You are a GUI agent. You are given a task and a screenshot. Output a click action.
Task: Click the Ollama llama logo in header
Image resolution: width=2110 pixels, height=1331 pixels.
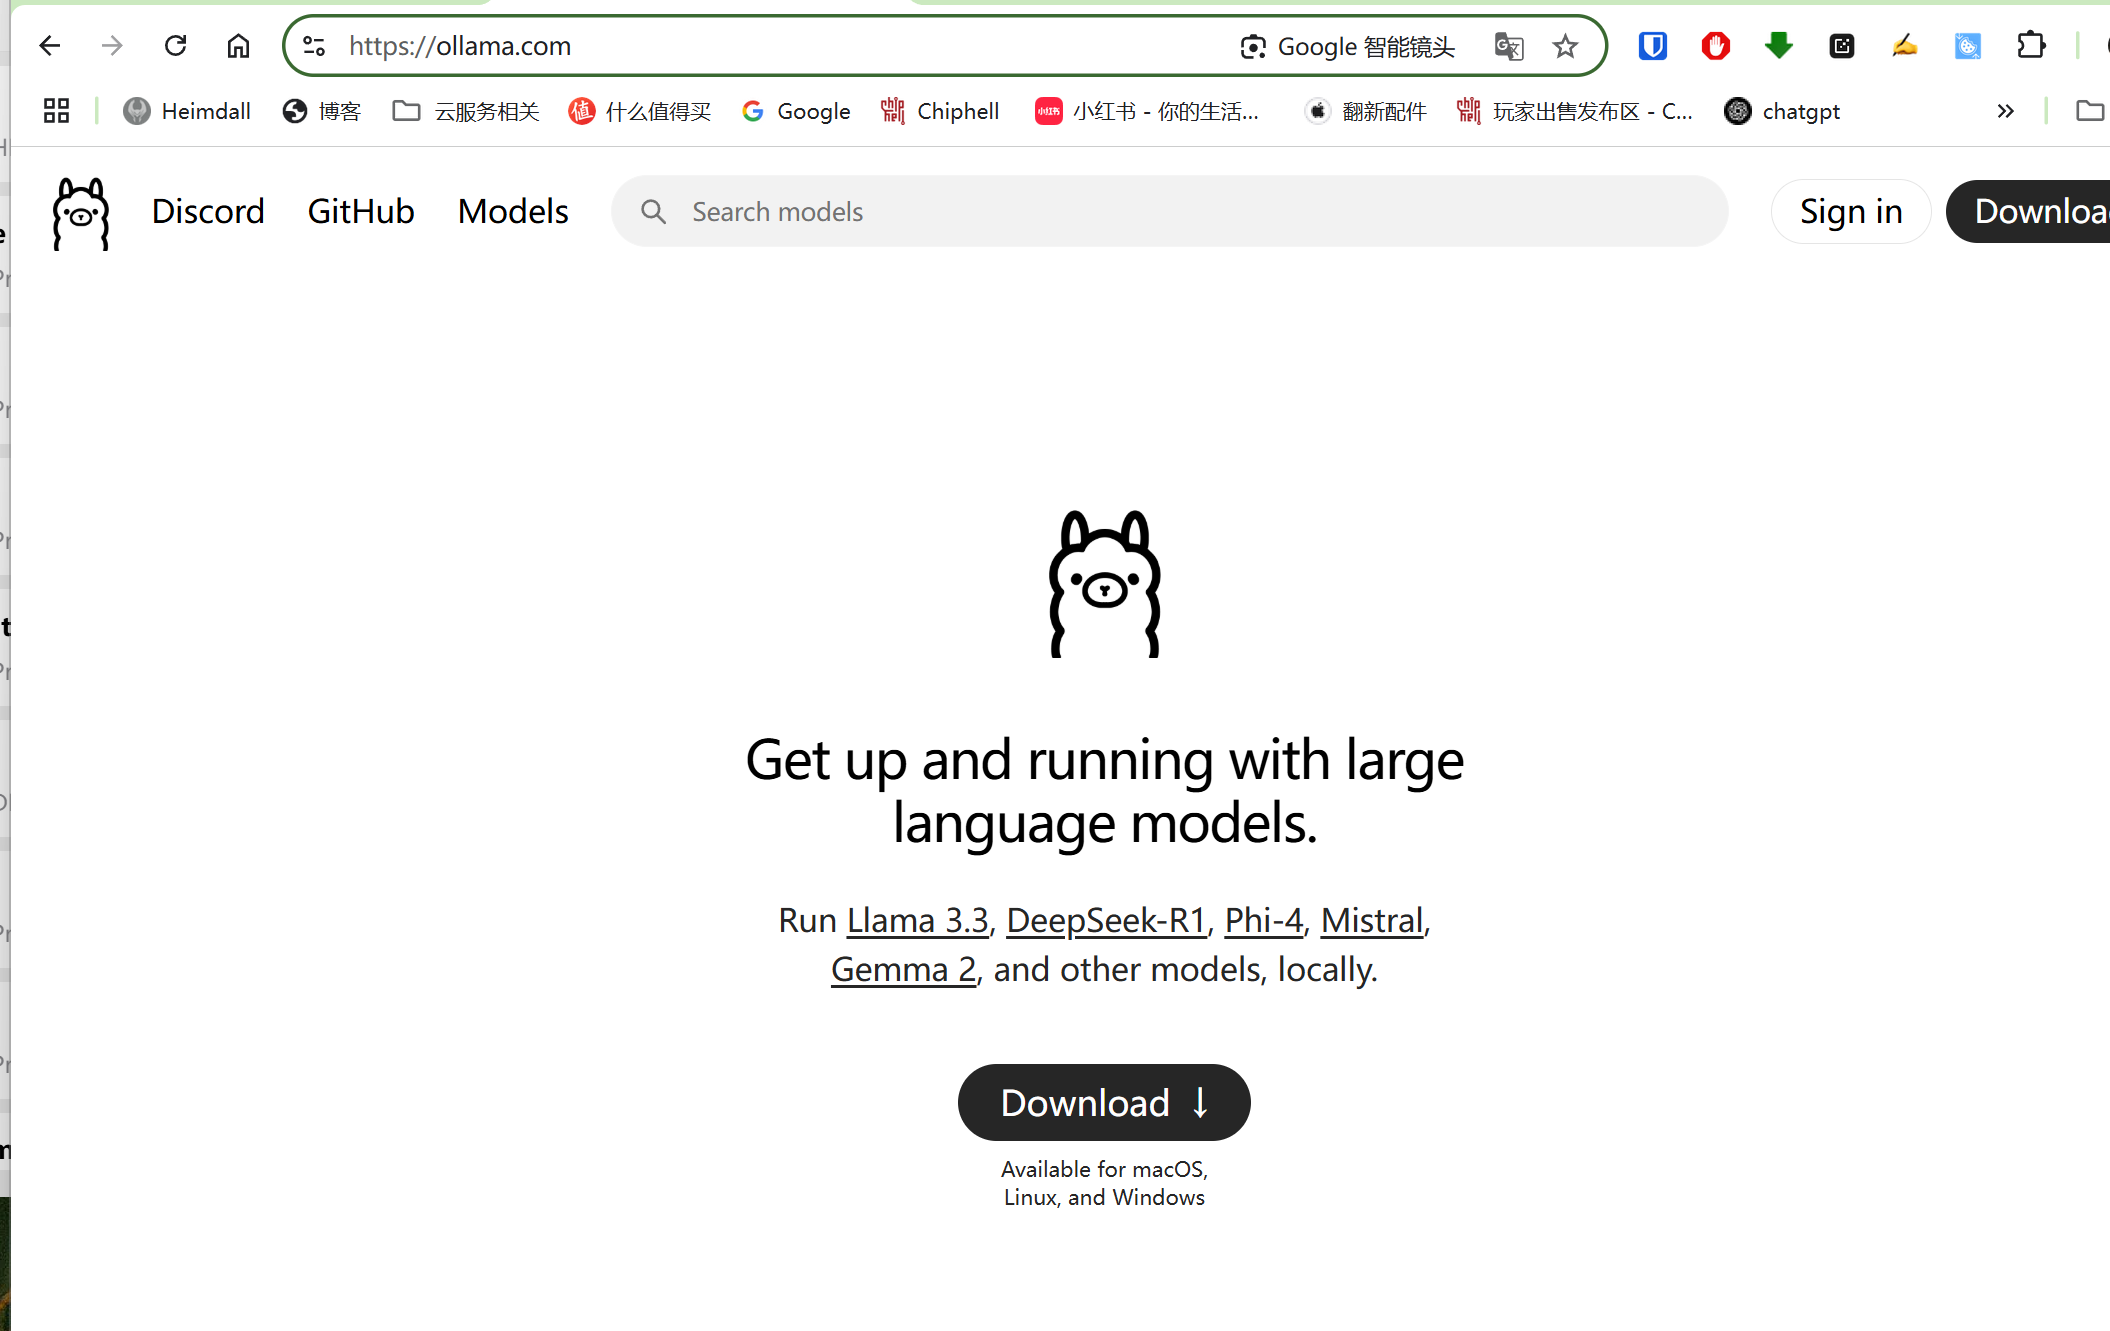[81, 213]
